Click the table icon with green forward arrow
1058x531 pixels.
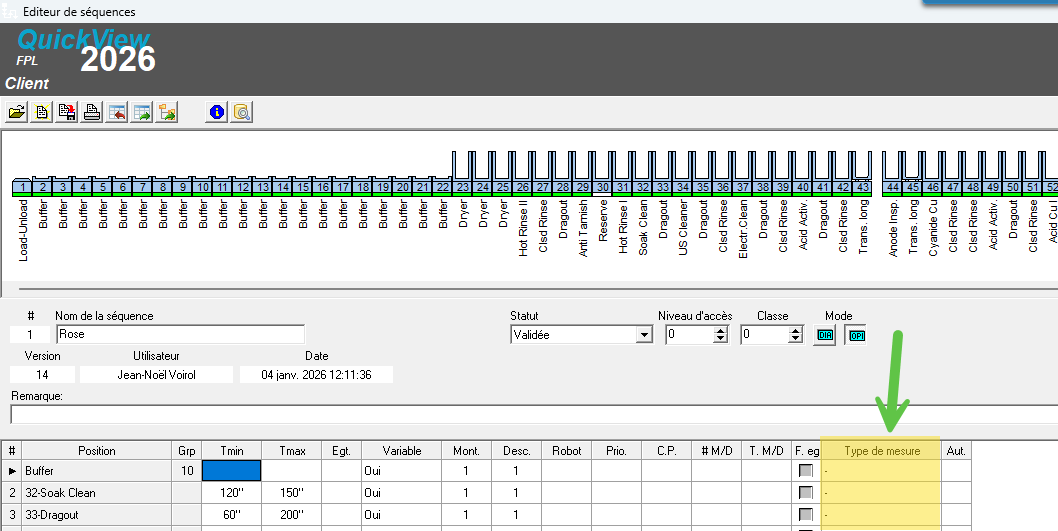coord(142,112)
